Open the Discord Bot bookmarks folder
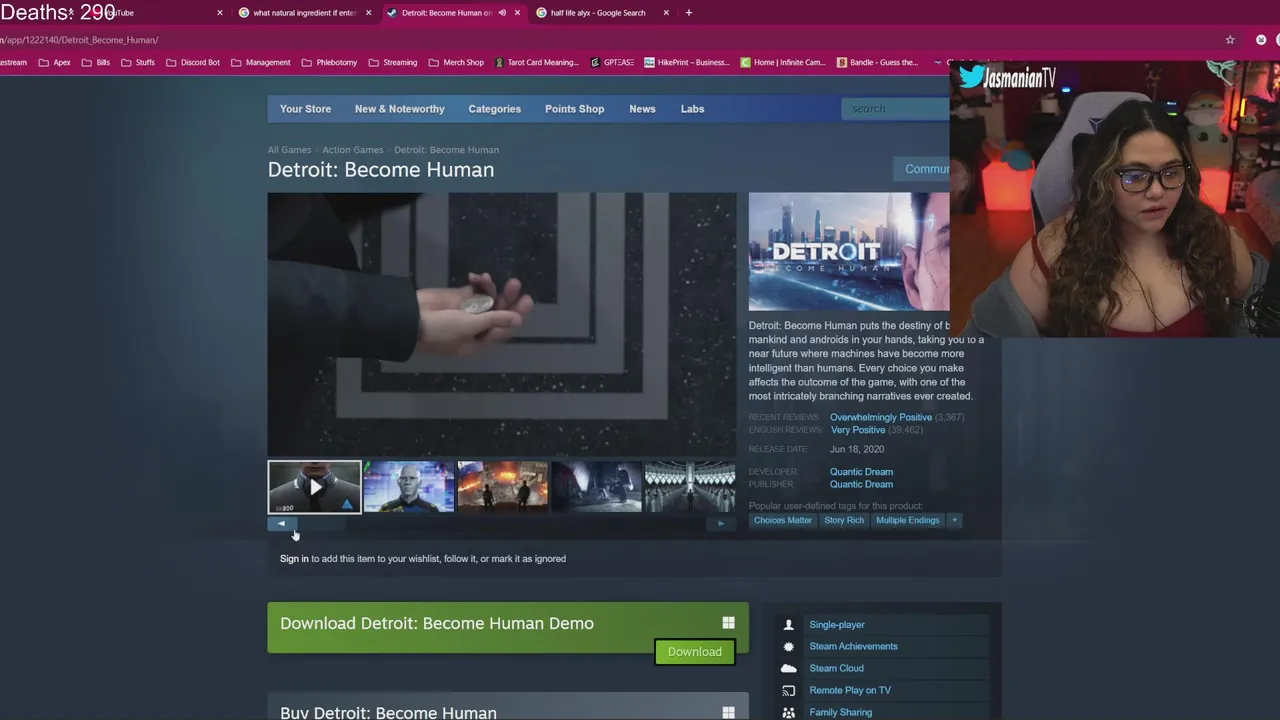1280x720 pixels. pyautogui.click(x=192, y=62)
